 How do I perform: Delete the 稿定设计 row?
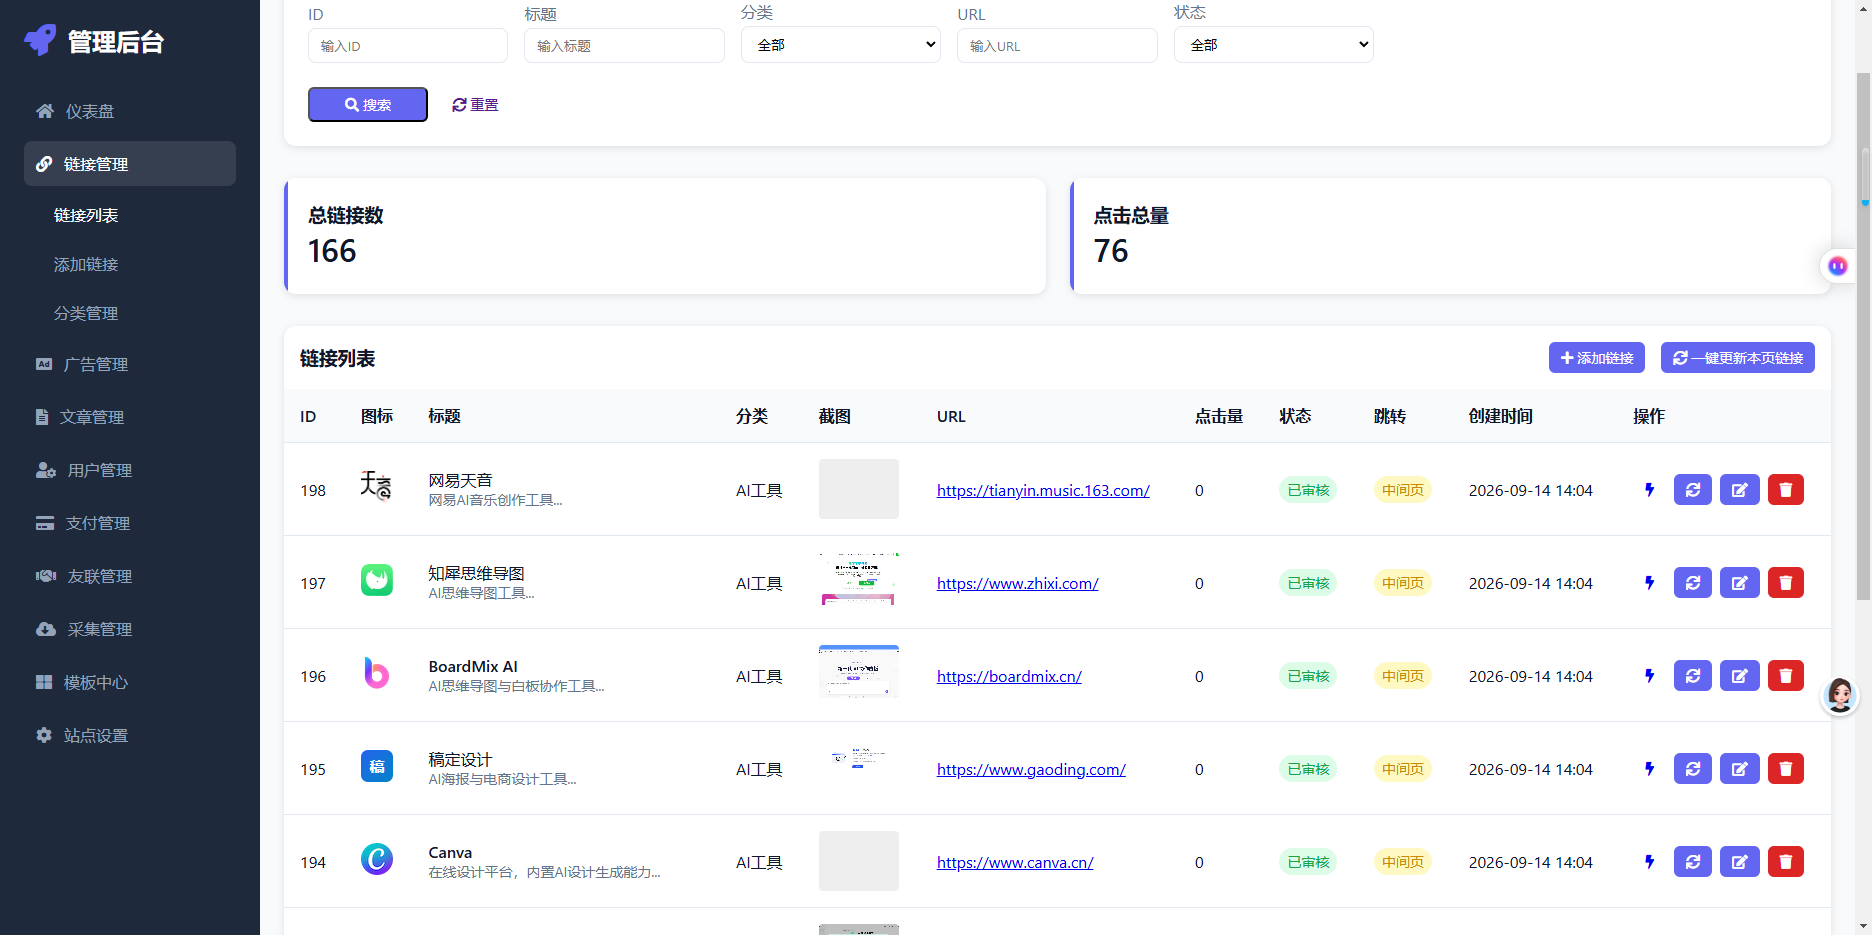pyautogui.click(x=1786, y=769)
